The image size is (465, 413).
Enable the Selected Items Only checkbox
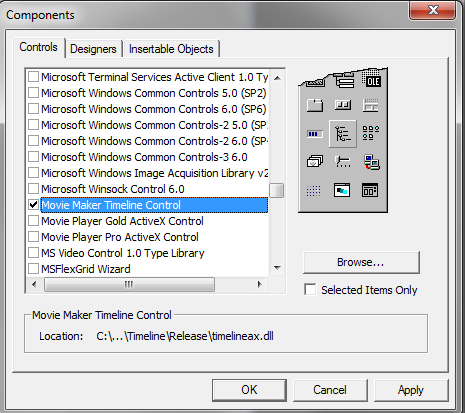[310, 289]
